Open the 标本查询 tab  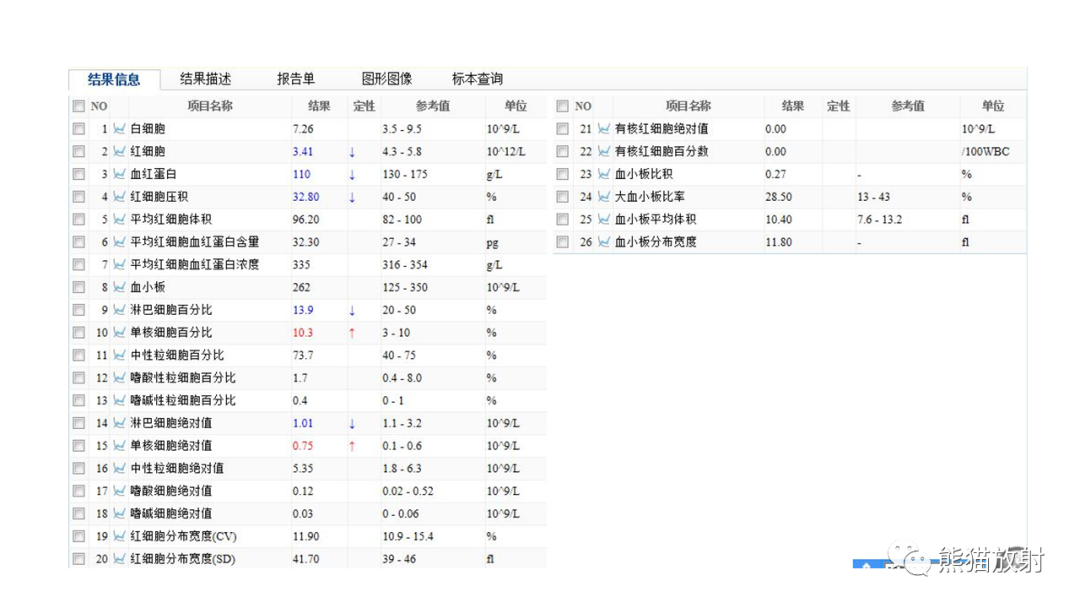pos(477,78)
